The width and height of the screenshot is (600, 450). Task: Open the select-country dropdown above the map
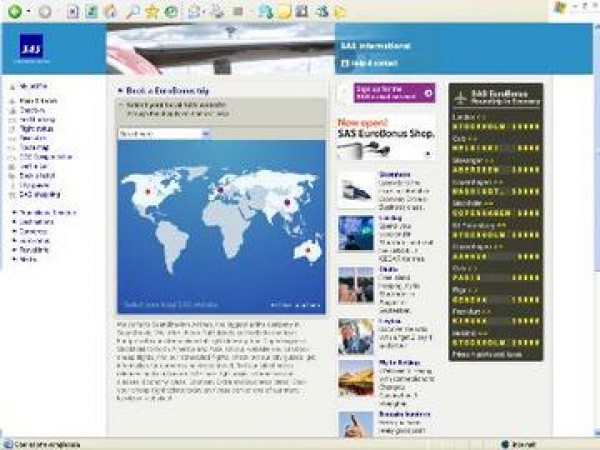pyautogui.click(x=163, y=132)
